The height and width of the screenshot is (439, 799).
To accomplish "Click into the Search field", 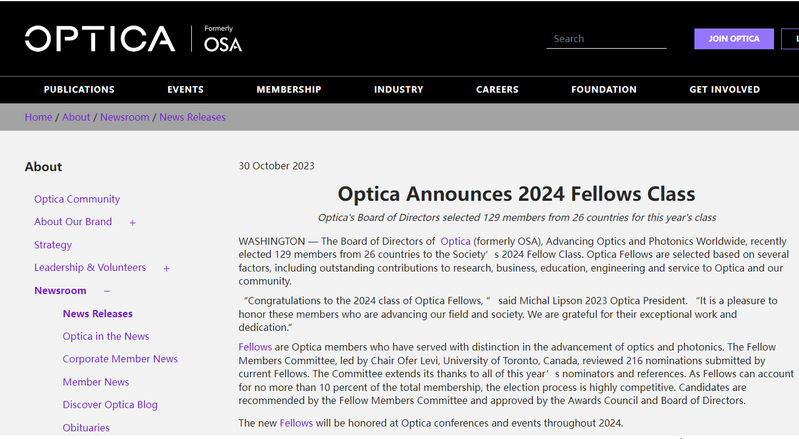I will (605, 39).
